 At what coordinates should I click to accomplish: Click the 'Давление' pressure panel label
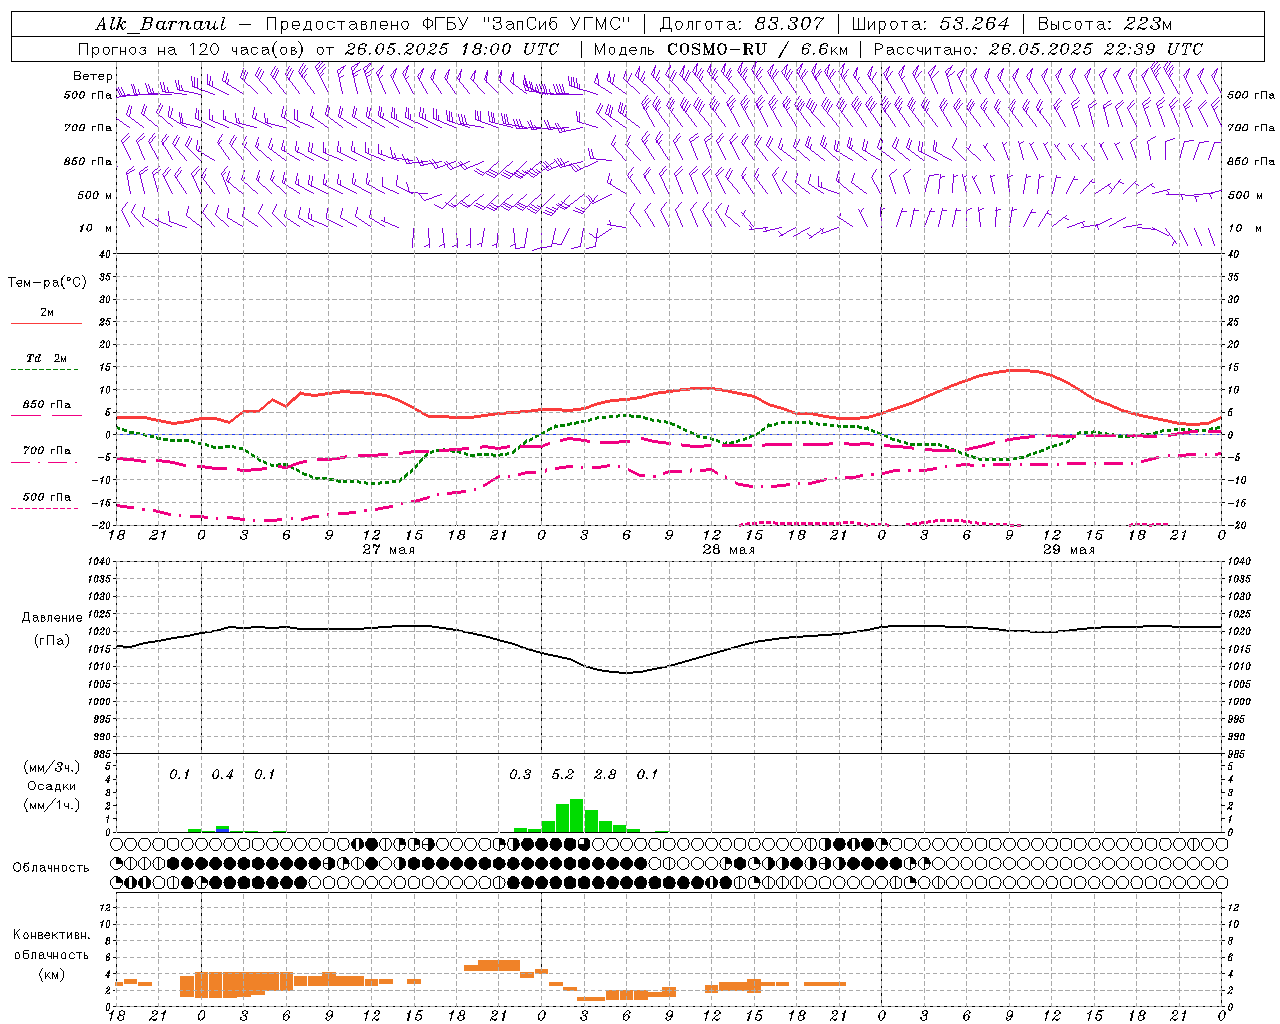52,618
